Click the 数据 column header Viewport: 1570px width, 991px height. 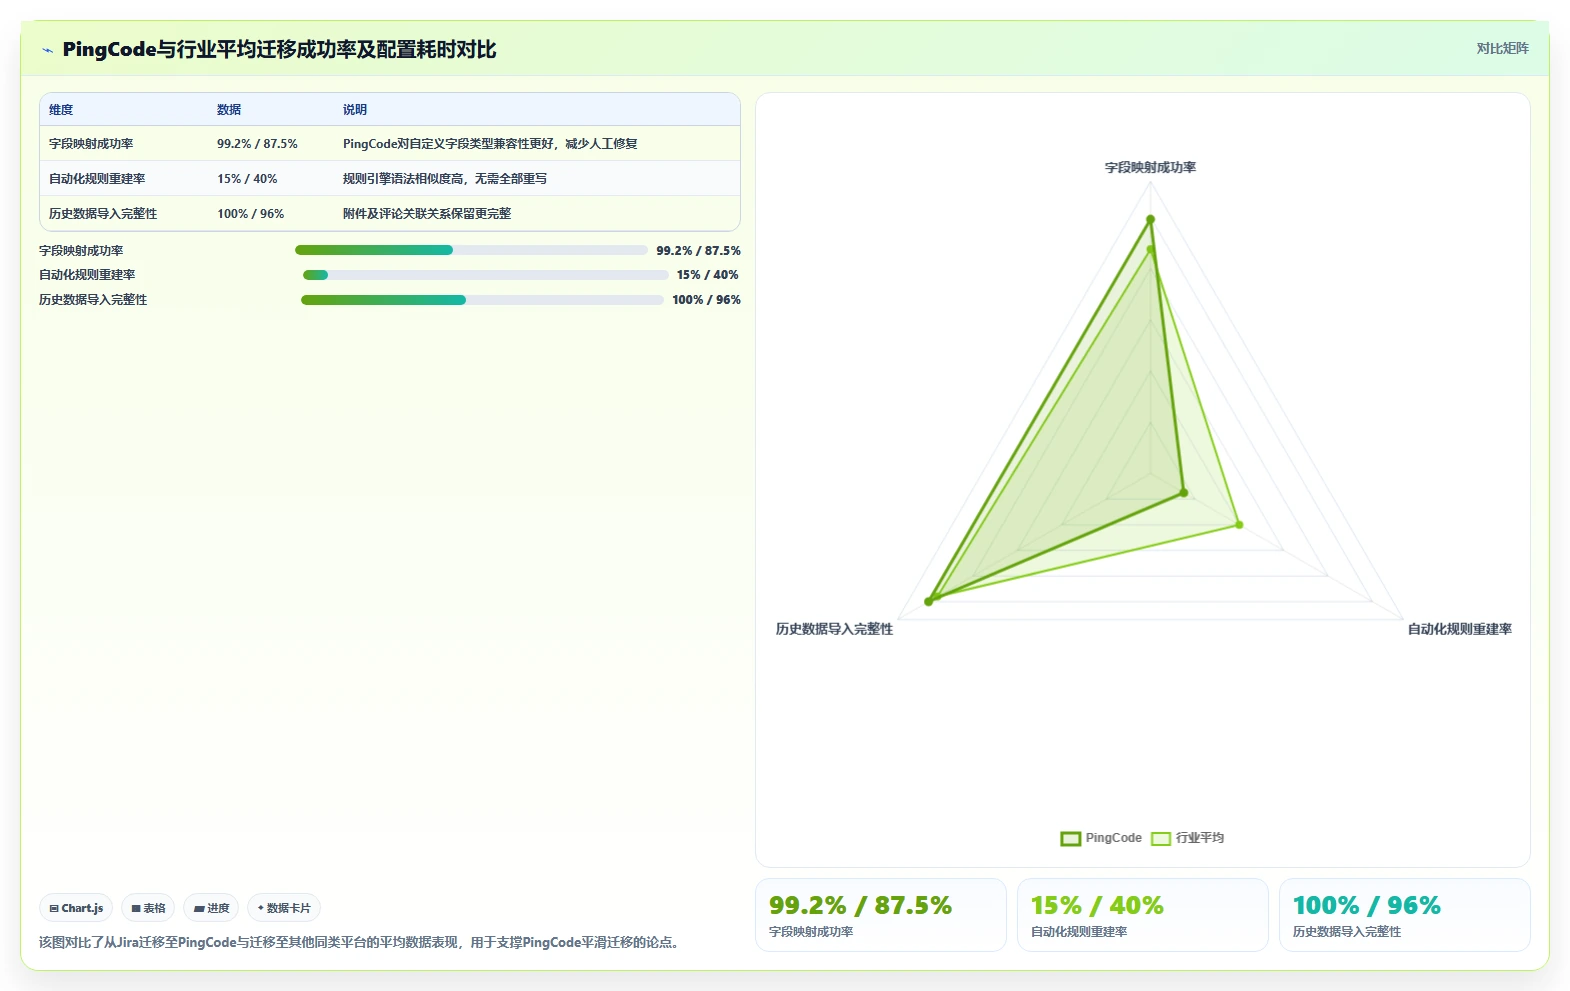(x=229, y=110)
